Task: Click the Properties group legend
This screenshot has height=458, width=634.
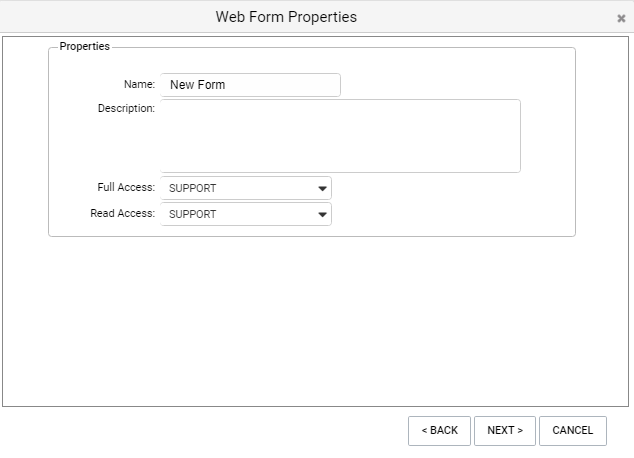Action: pos(85,46)
